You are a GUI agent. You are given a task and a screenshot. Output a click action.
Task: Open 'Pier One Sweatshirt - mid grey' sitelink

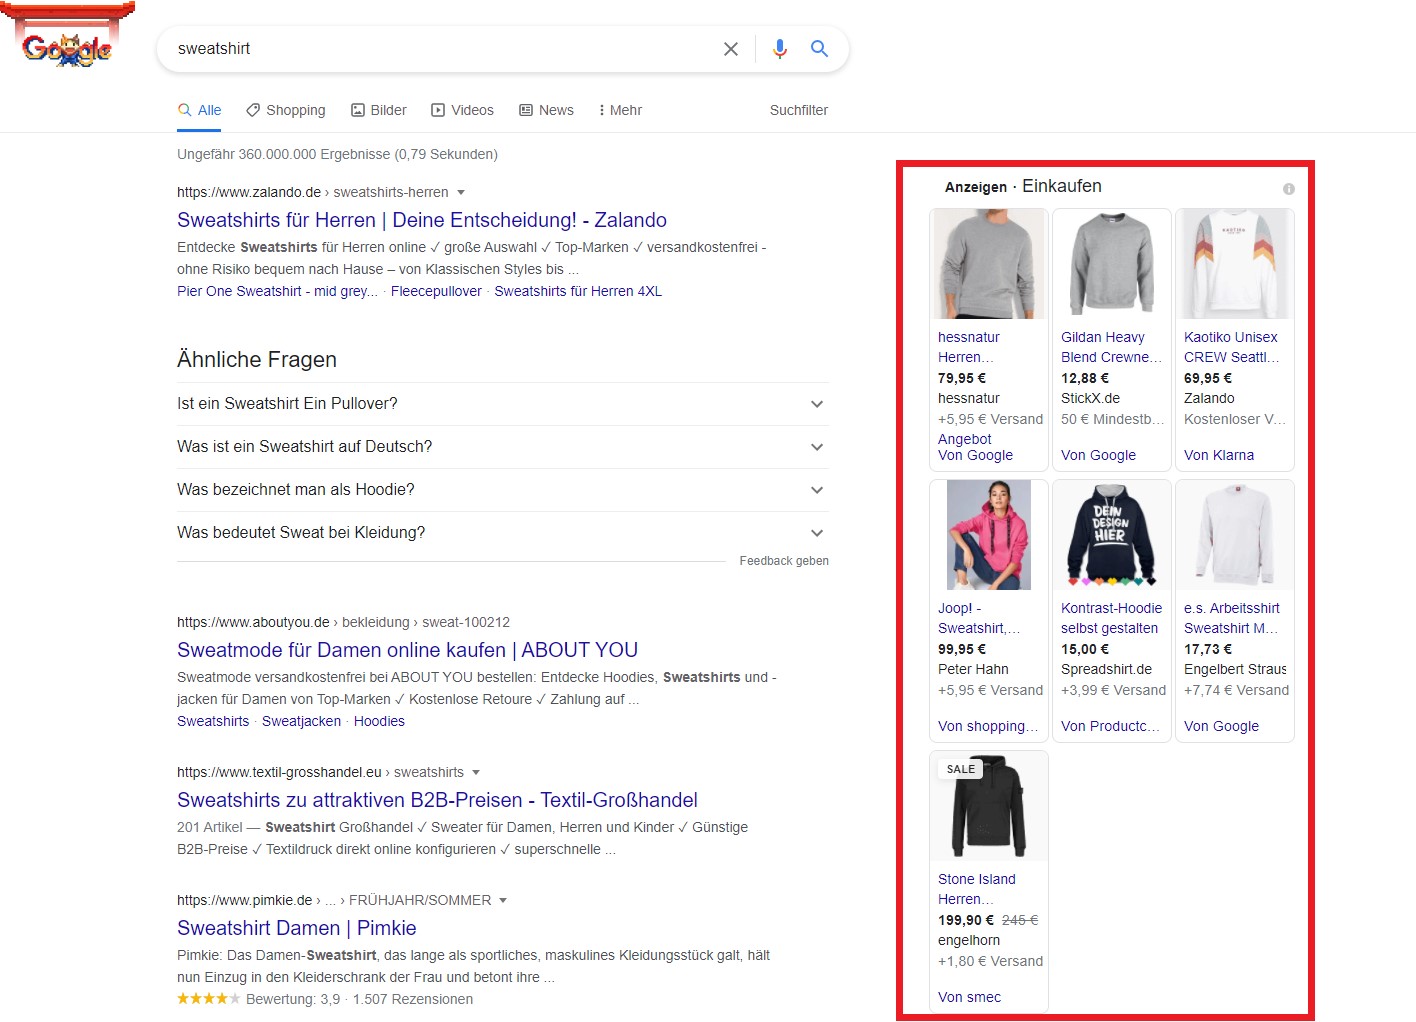pyautogui.click(x=277, y=291)
